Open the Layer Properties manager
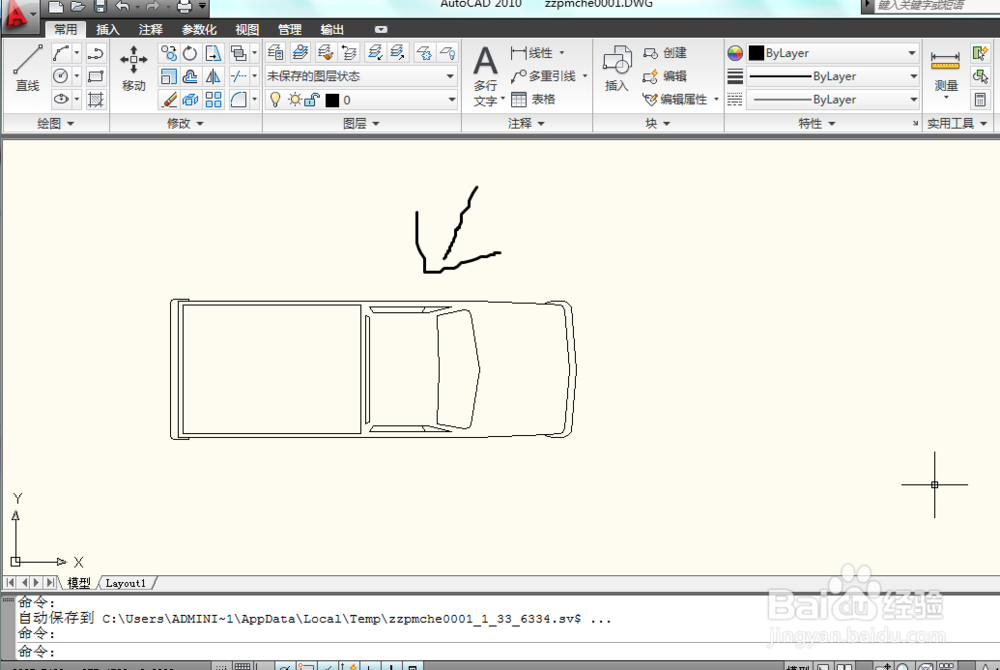The width and height of the screenshot is (1000, 670). coord(276,52)
